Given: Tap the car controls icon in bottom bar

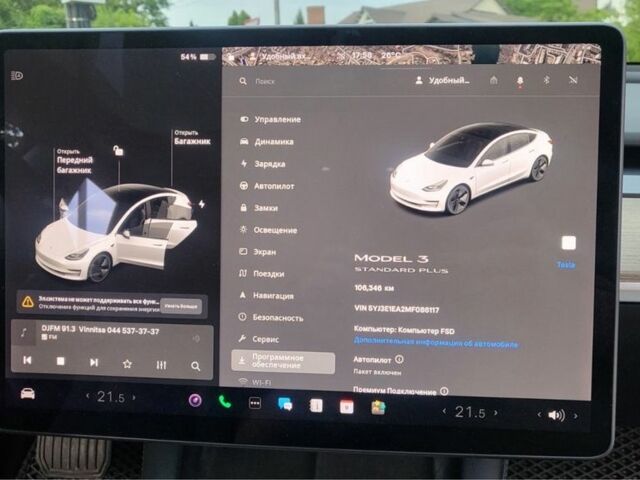Looking at the screenshot, I should point(27,393).
